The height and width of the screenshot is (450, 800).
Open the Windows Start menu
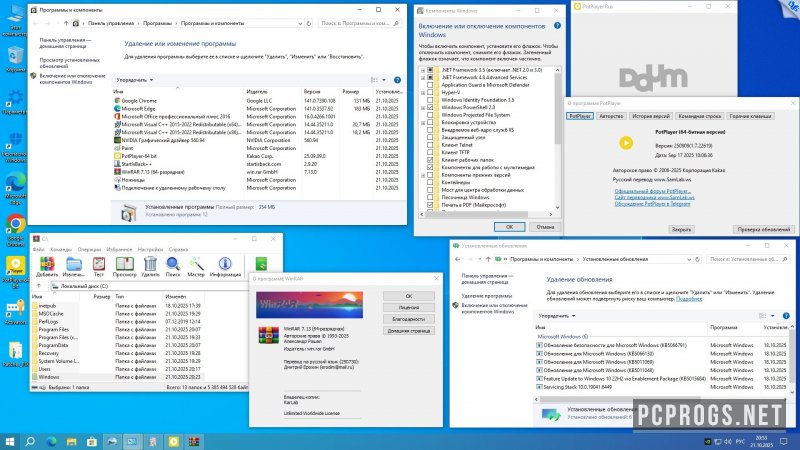tap(9, 441)
